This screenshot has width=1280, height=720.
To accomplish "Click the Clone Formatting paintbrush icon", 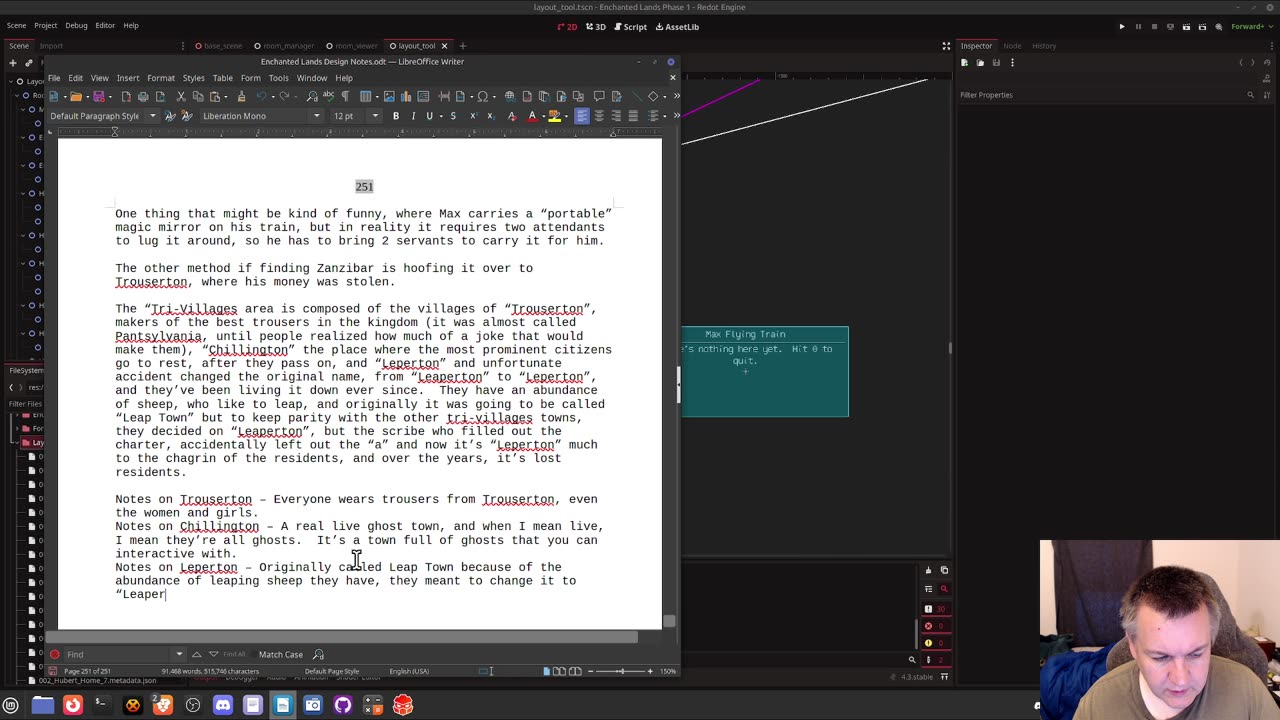I will click(241, 96).
